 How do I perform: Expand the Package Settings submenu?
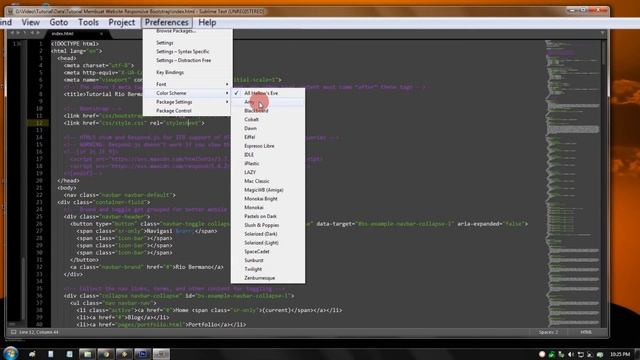pyautogui.click(x=188, y=102)
